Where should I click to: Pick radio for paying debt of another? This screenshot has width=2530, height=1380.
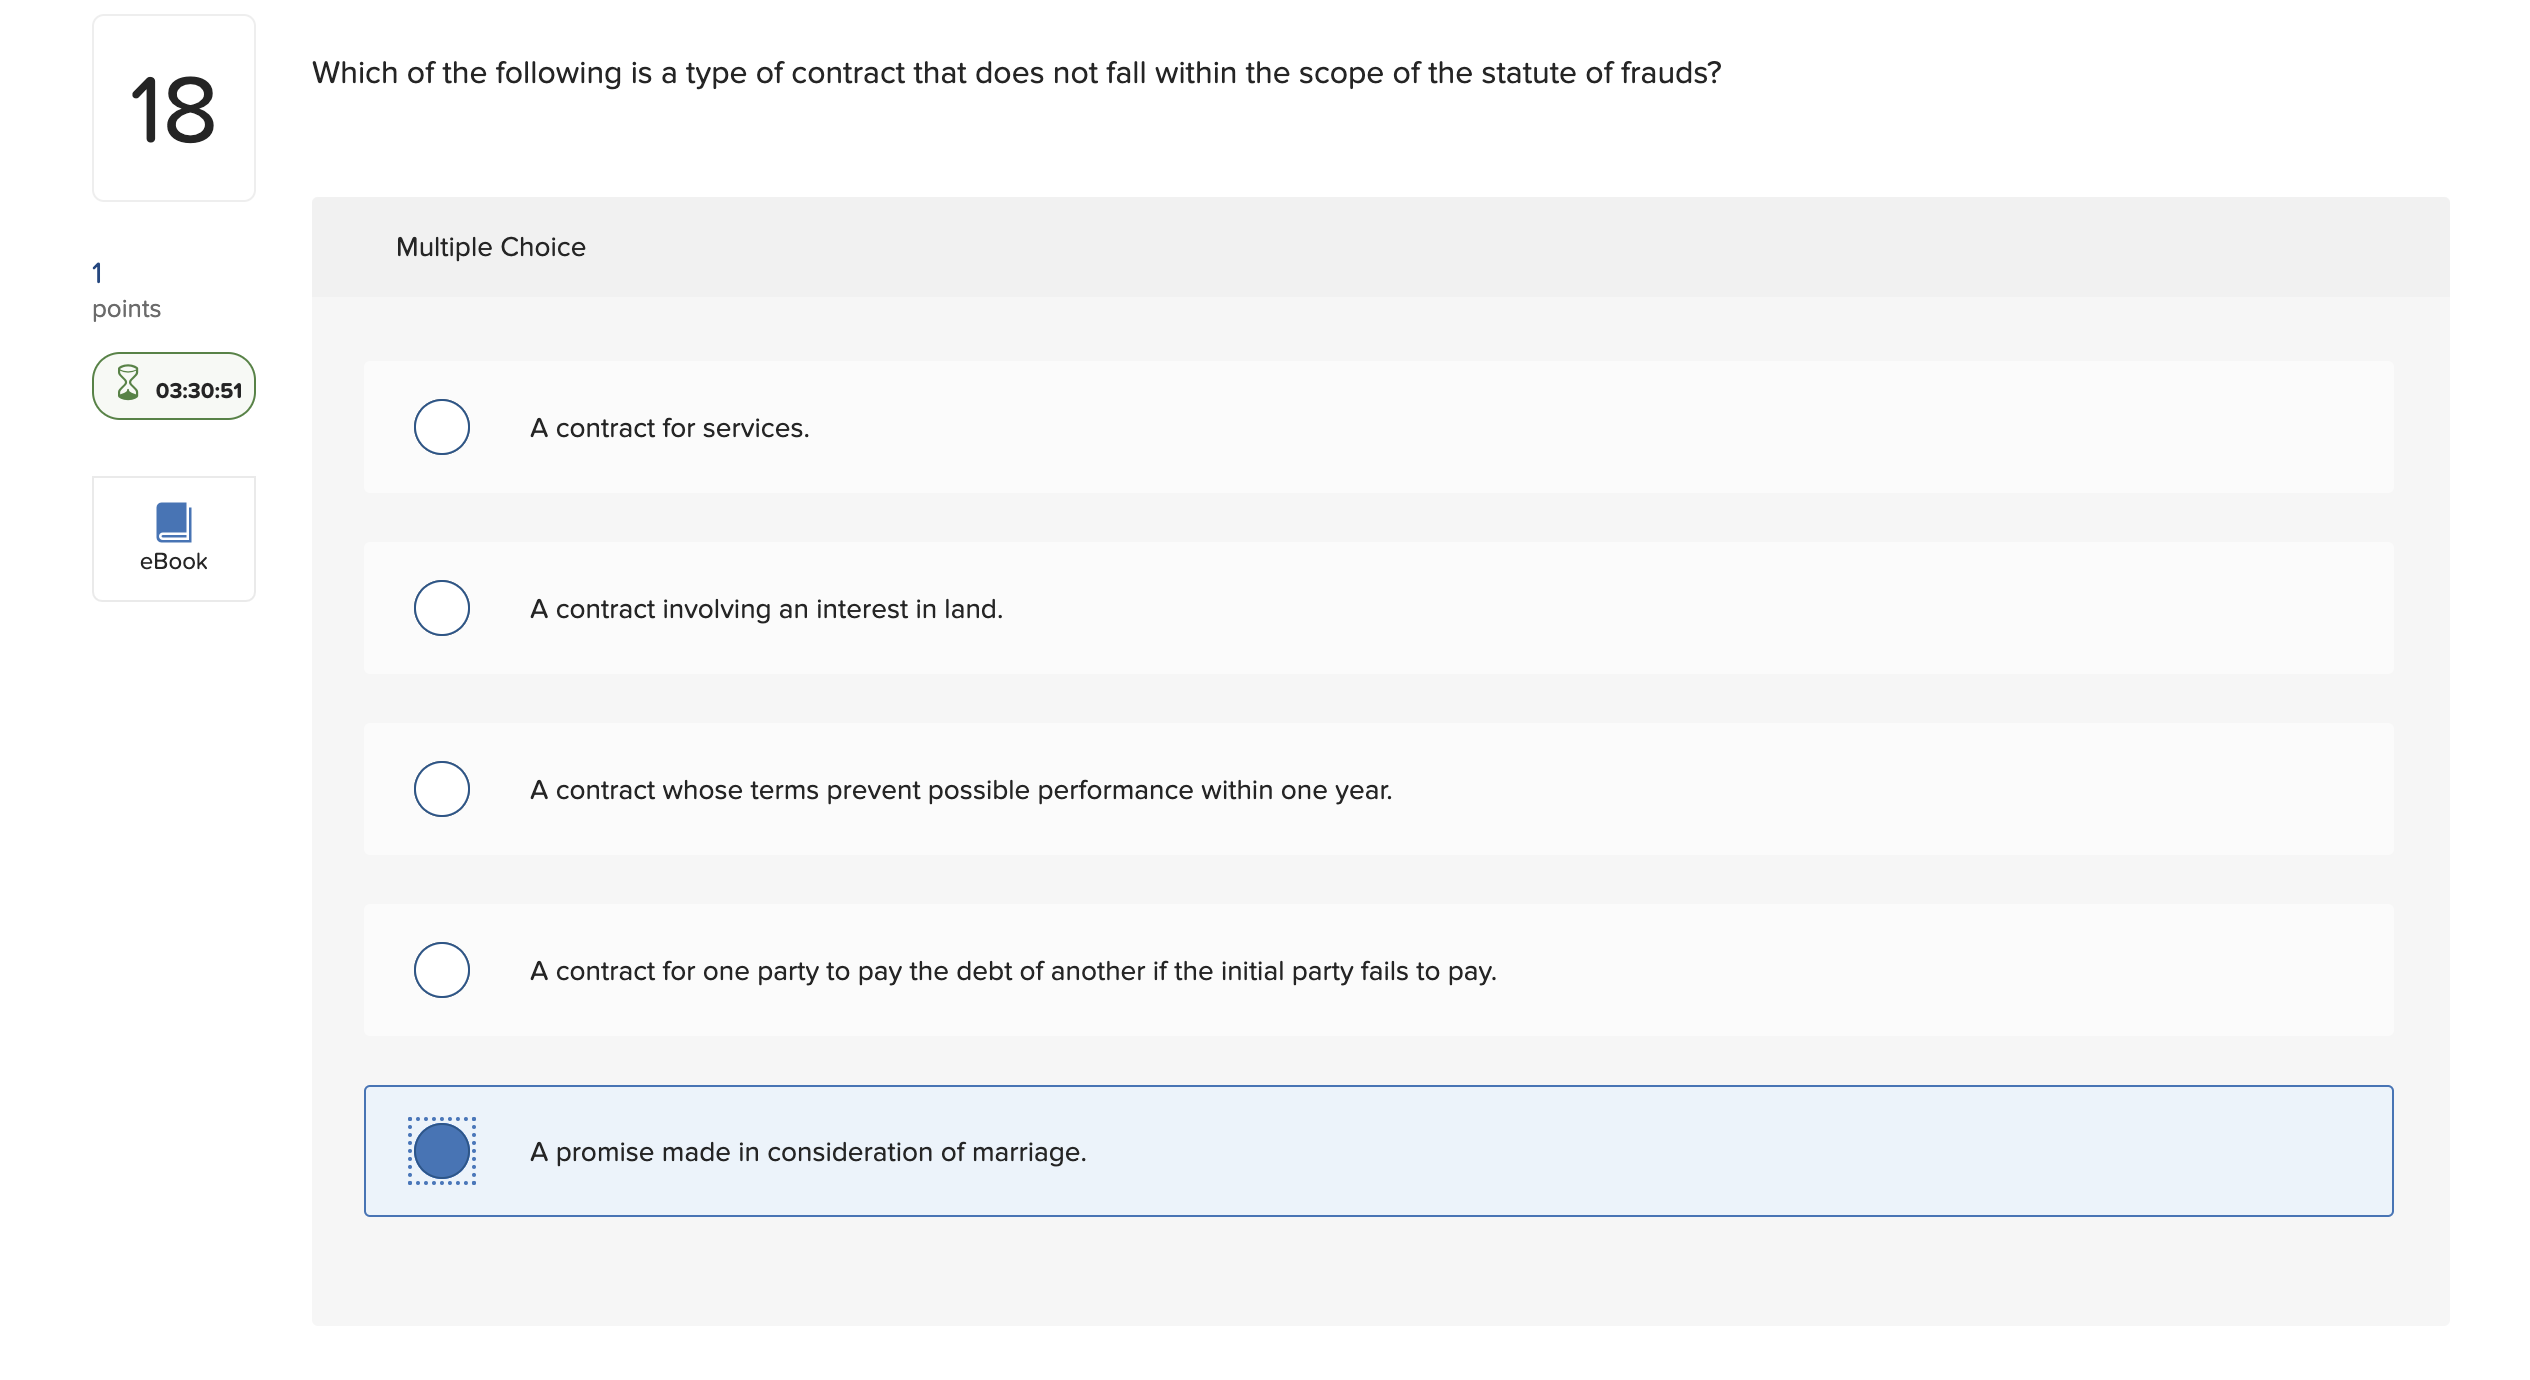(x=441, y=970)
